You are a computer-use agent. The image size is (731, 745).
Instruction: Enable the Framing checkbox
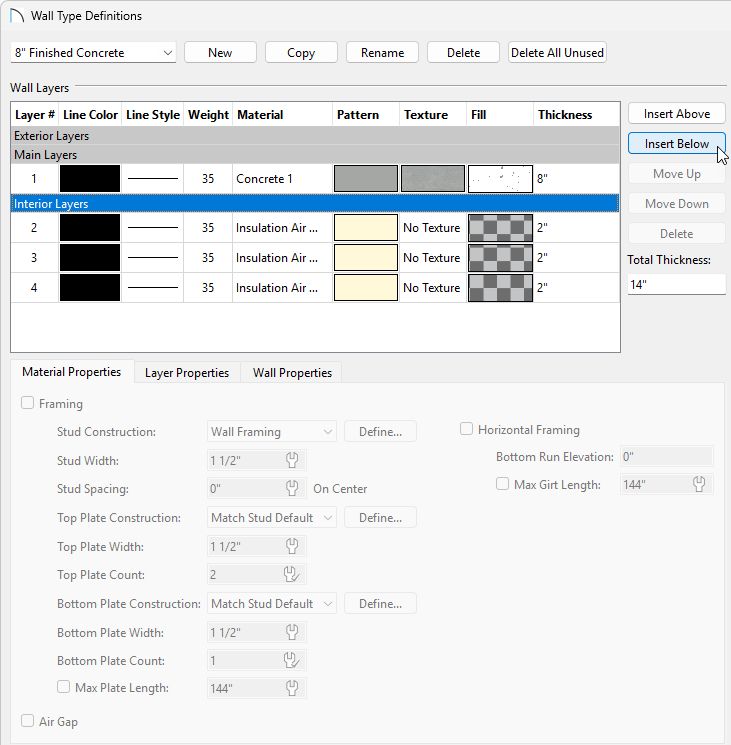28,403
